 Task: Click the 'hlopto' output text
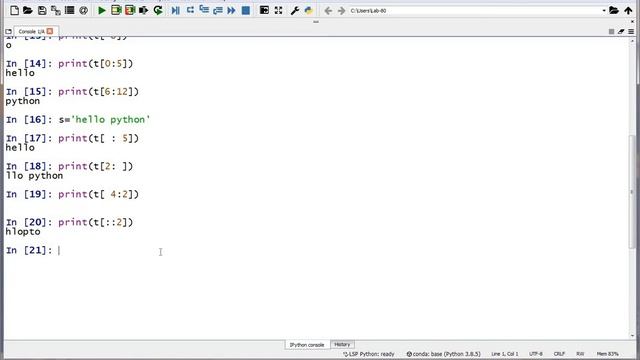click(x=23, y=232)
